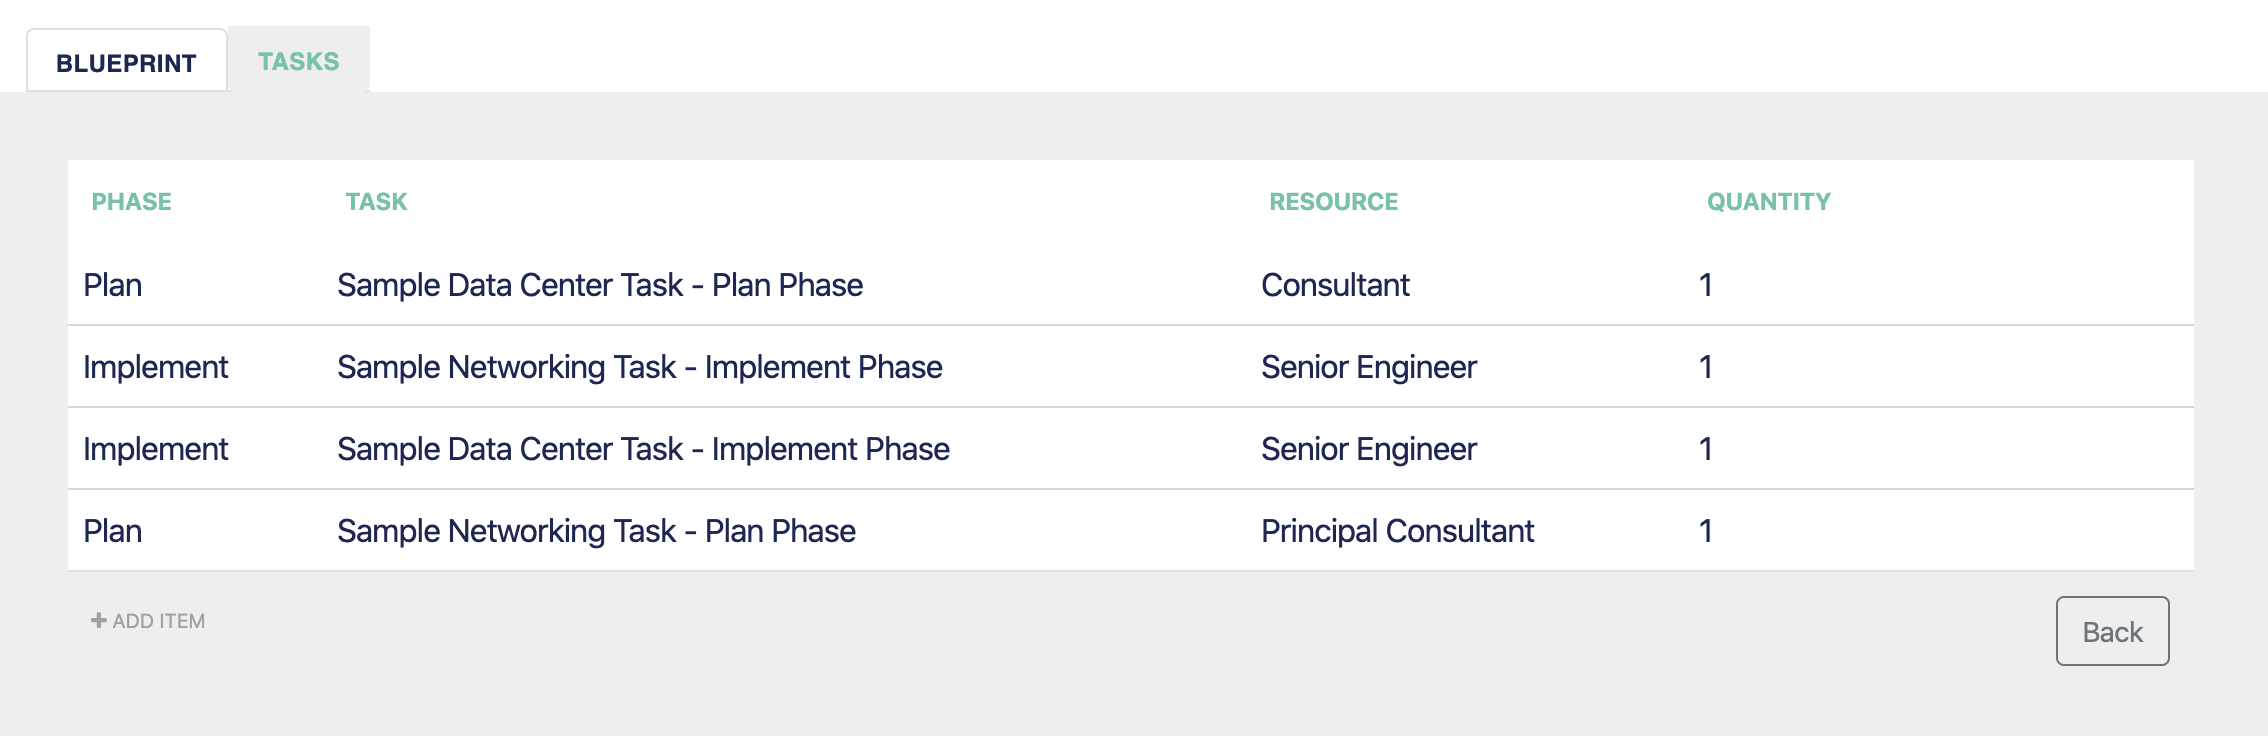This screenshot has height=736, width=2268.
Task: Click the Principal Consultant resource cell
Action: pos(1397,531)
